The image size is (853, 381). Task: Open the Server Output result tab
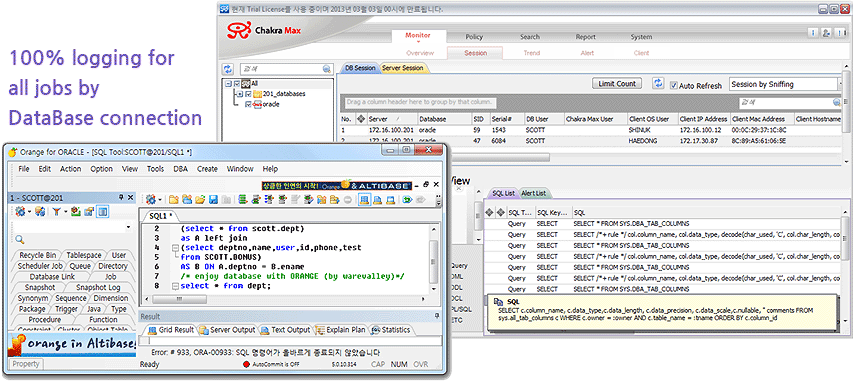pos(227,330)
